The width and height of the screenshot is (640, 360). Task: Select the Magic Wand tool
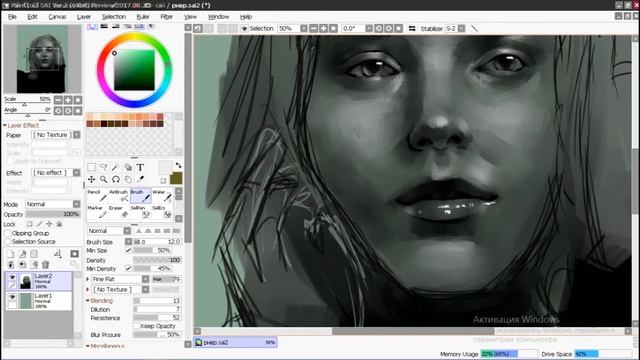tap(116, 167)
